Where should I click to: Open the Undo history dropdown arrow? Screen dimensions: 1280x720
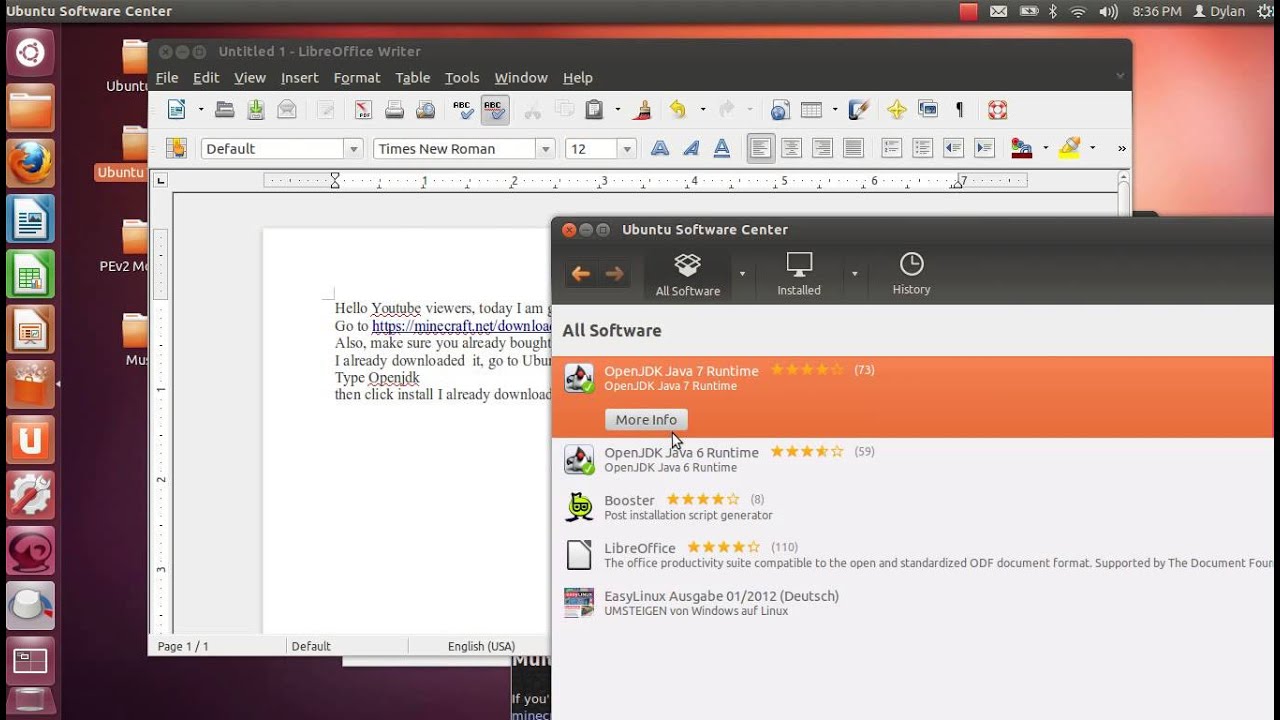702,110
